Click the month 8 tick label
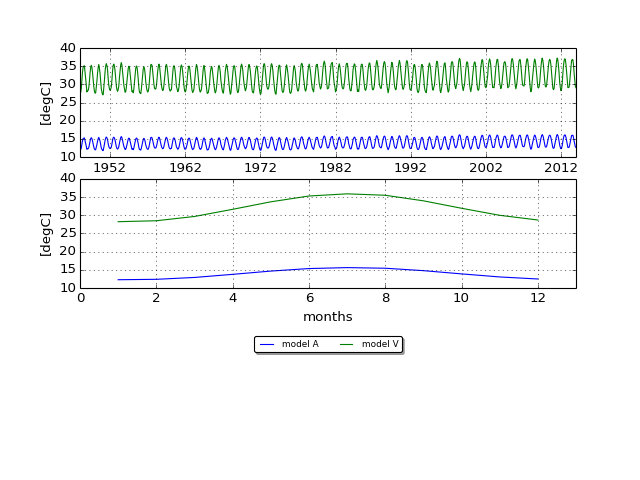640x480 pixels. pos(386,298)
